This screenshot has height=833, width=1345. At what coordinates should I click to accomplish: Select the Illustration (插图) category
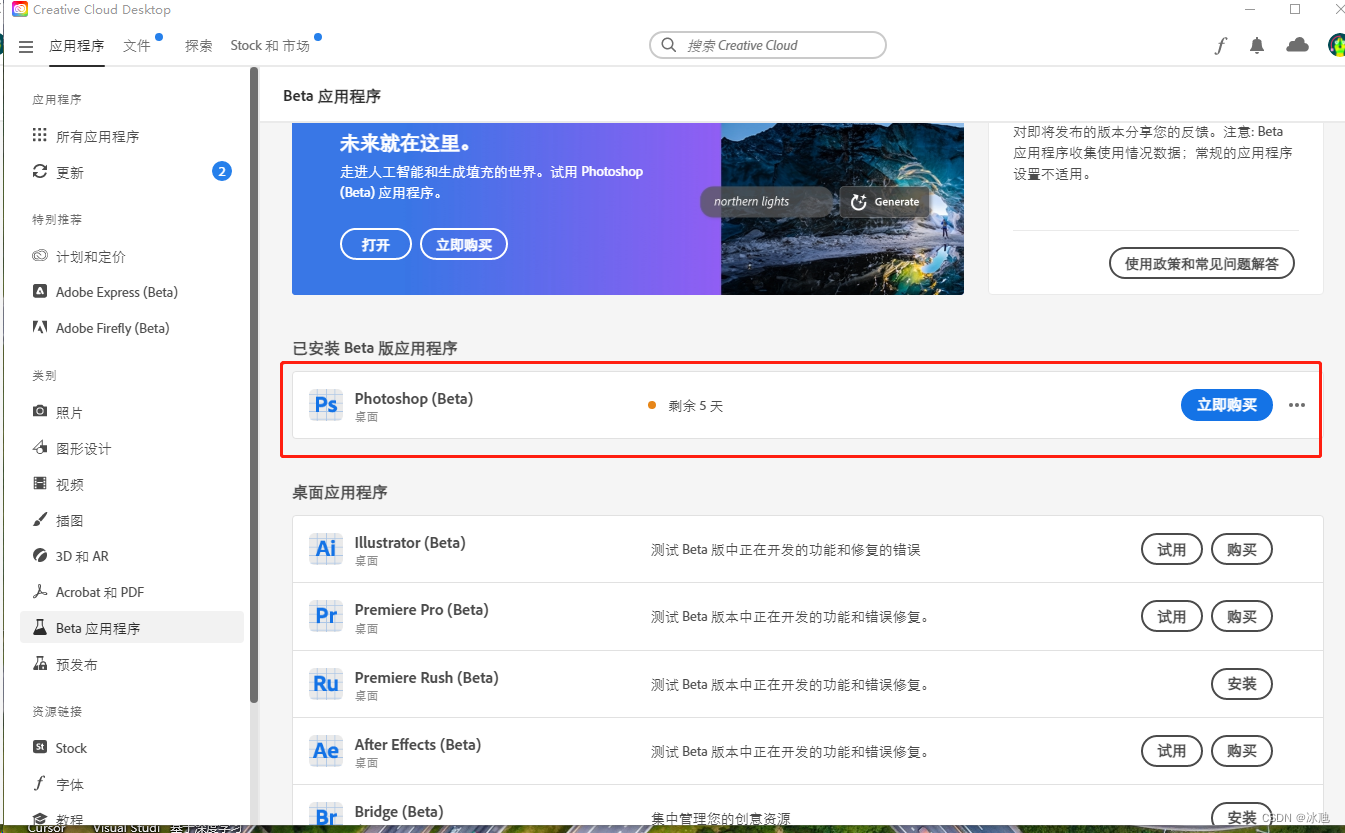click(132, 520)
